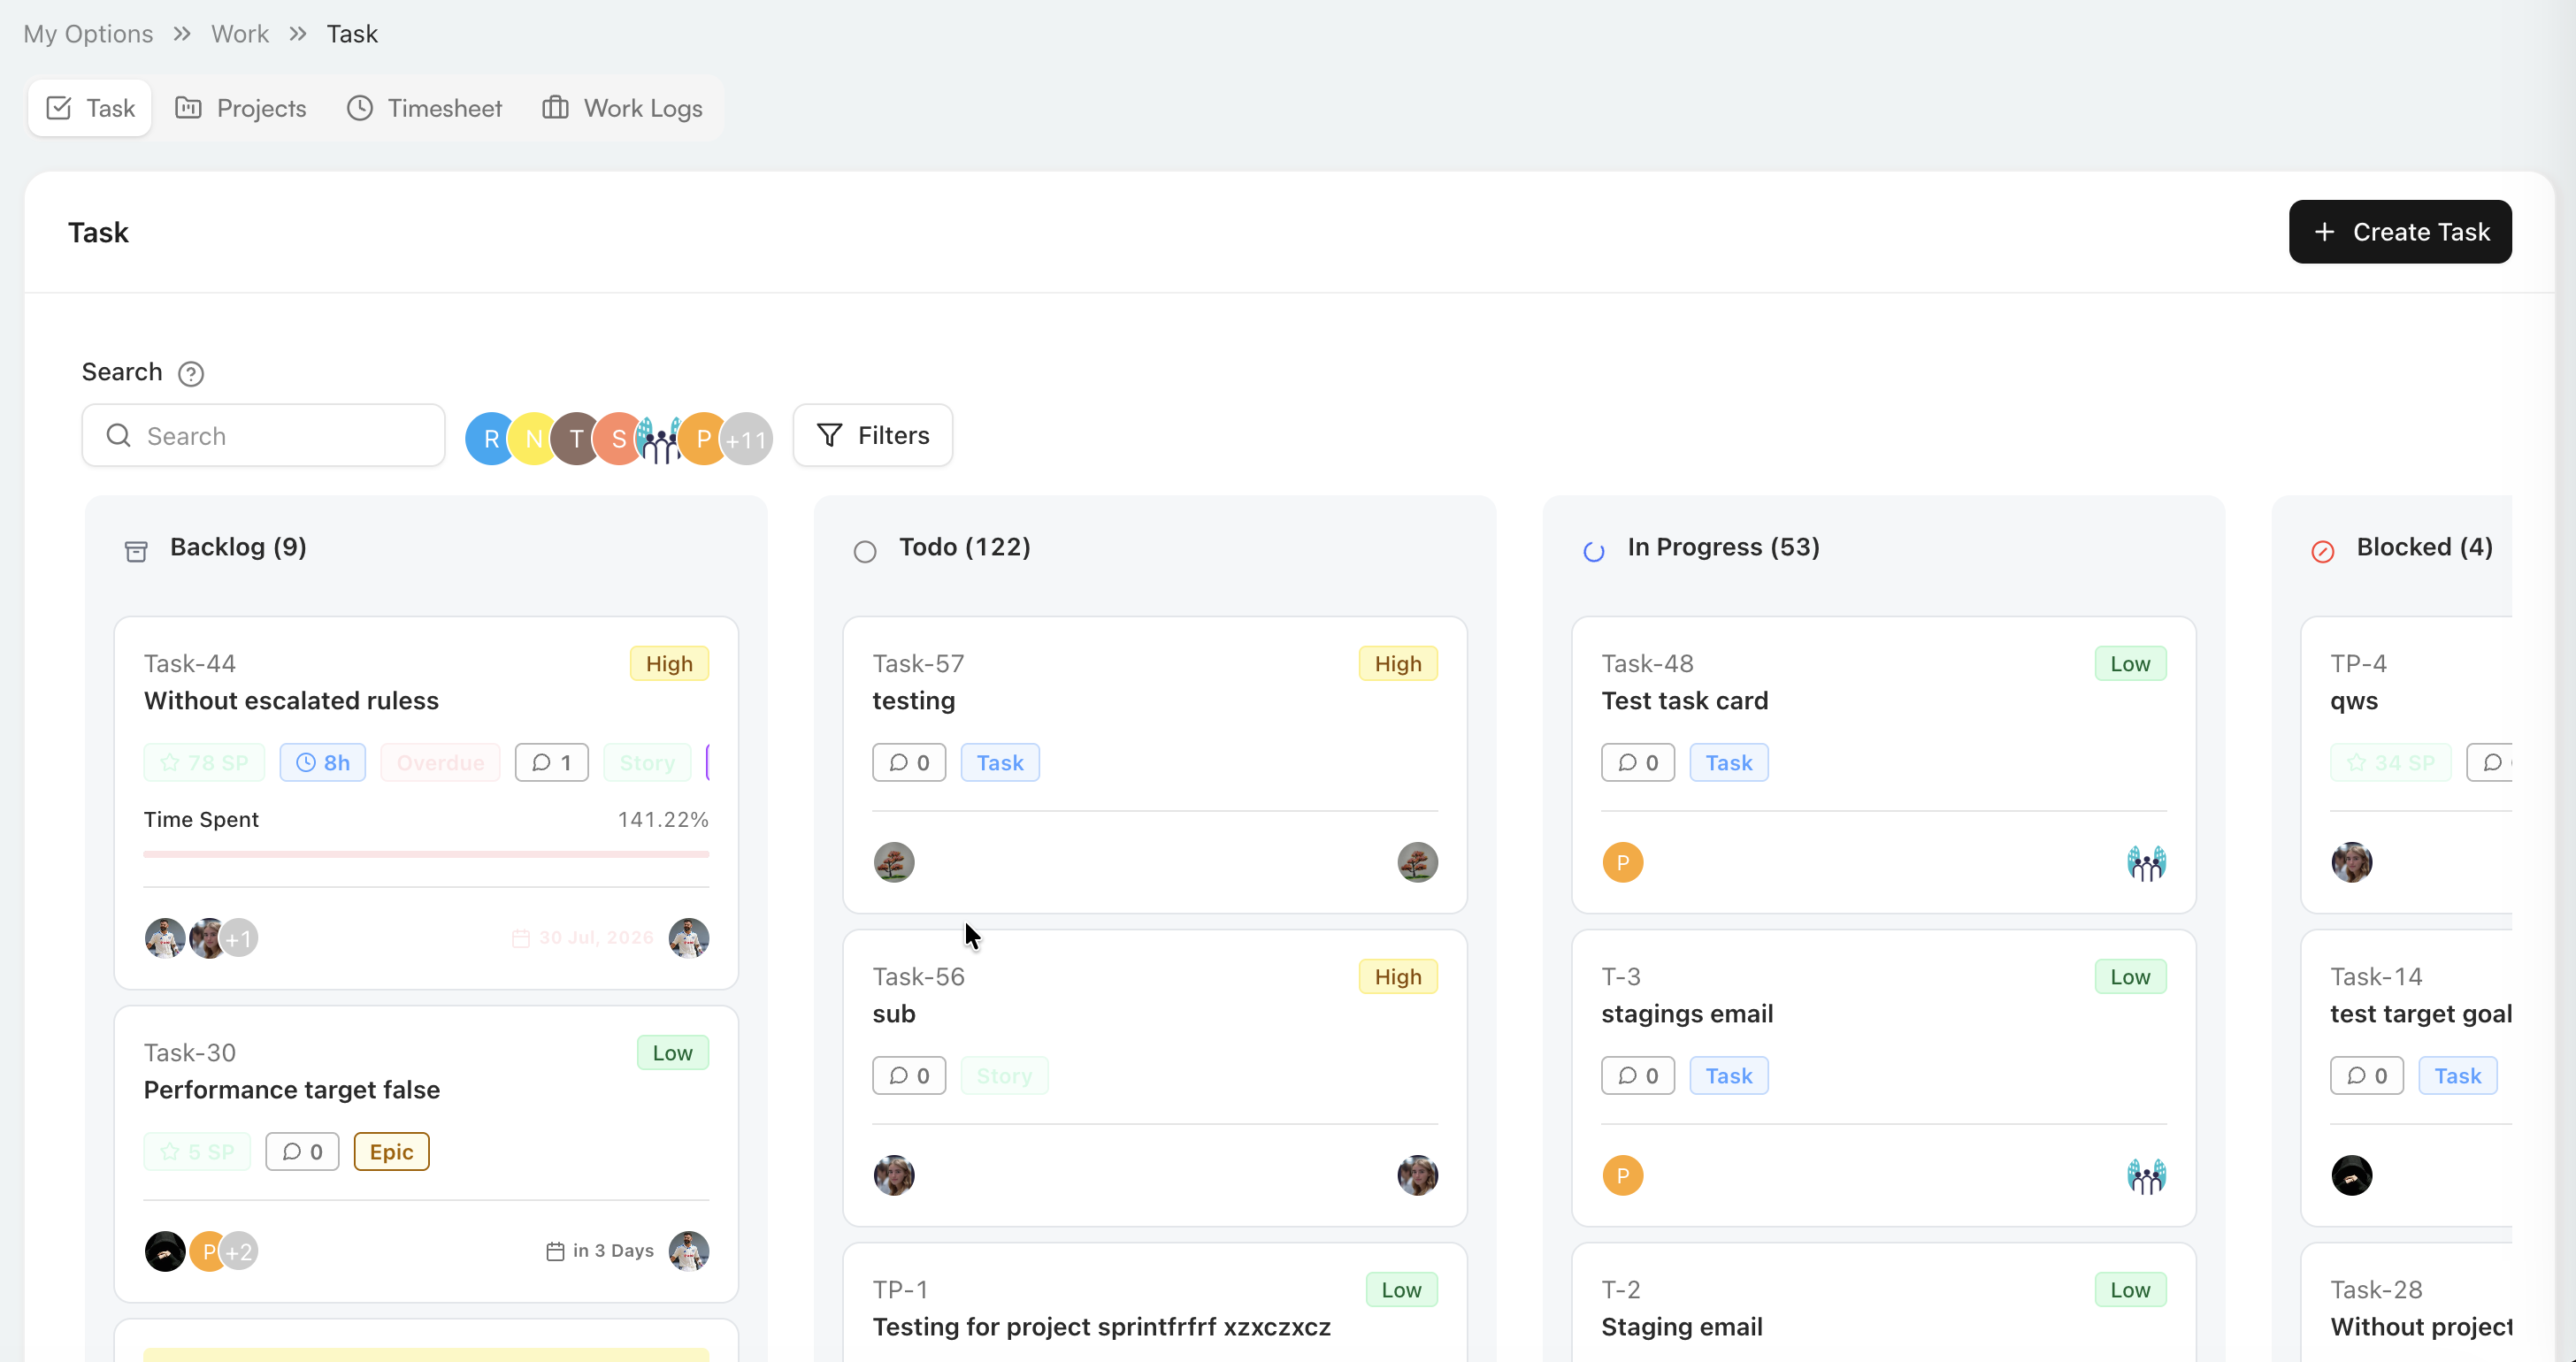Open the Timesheet tab
The height and width of the screenshot is (1362, 2576).
point(424,108)
